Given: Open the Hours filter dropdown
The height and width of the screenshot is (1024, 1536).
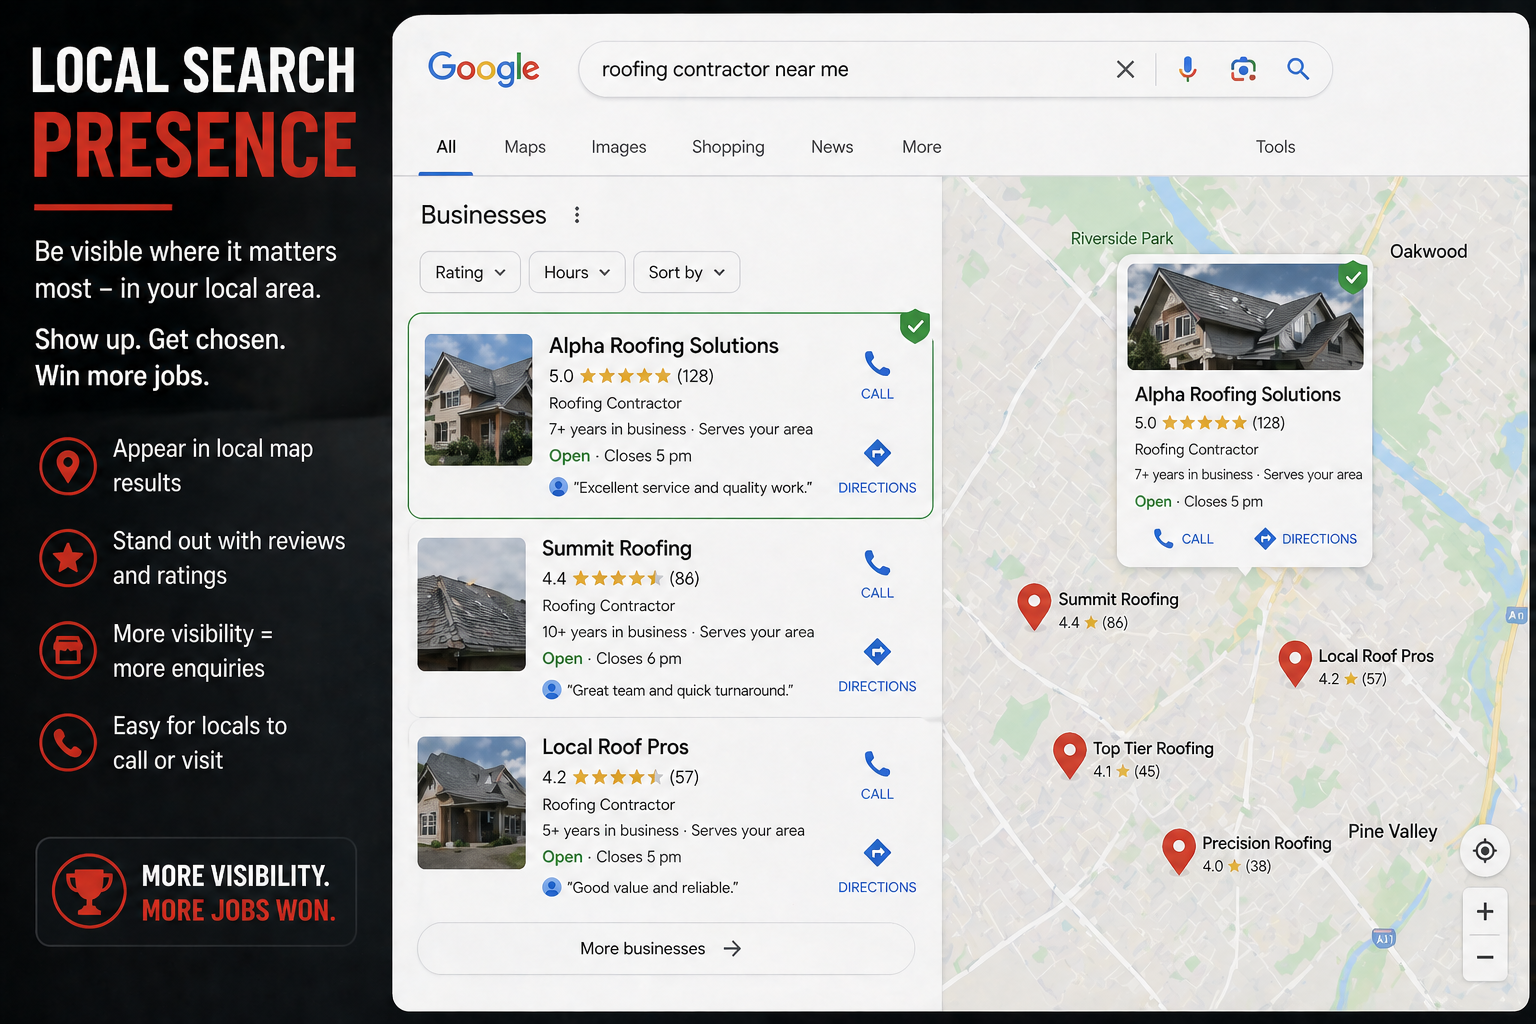Looking at the screenshot, I should tap(577, 272).
